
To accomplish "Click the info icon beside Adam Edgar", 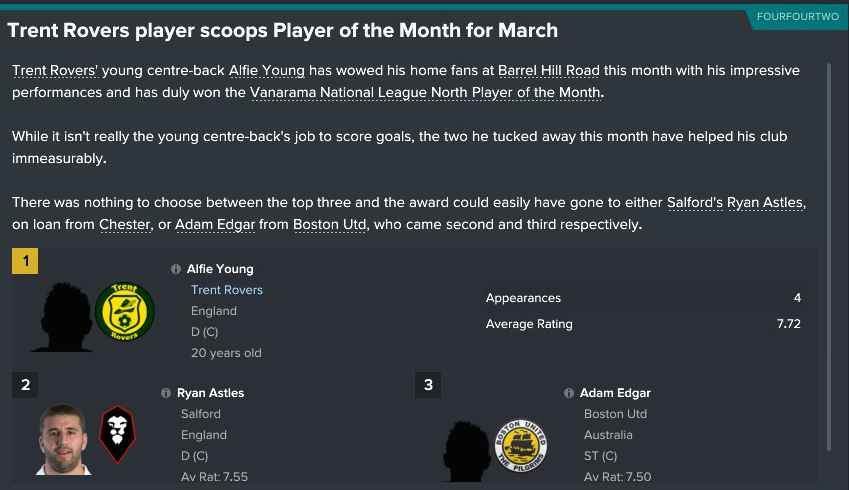I will (x=569, y=393).
